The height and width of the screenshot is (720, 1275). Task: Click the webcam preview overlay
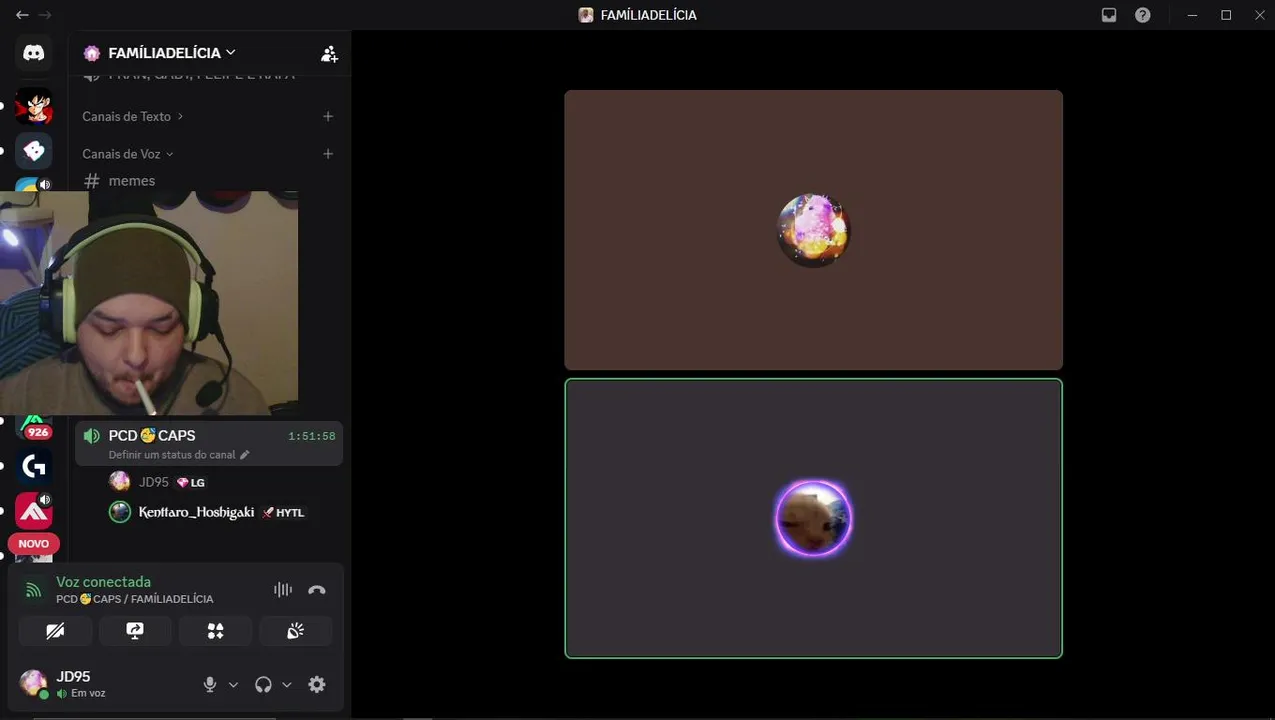tap(149, 303)
